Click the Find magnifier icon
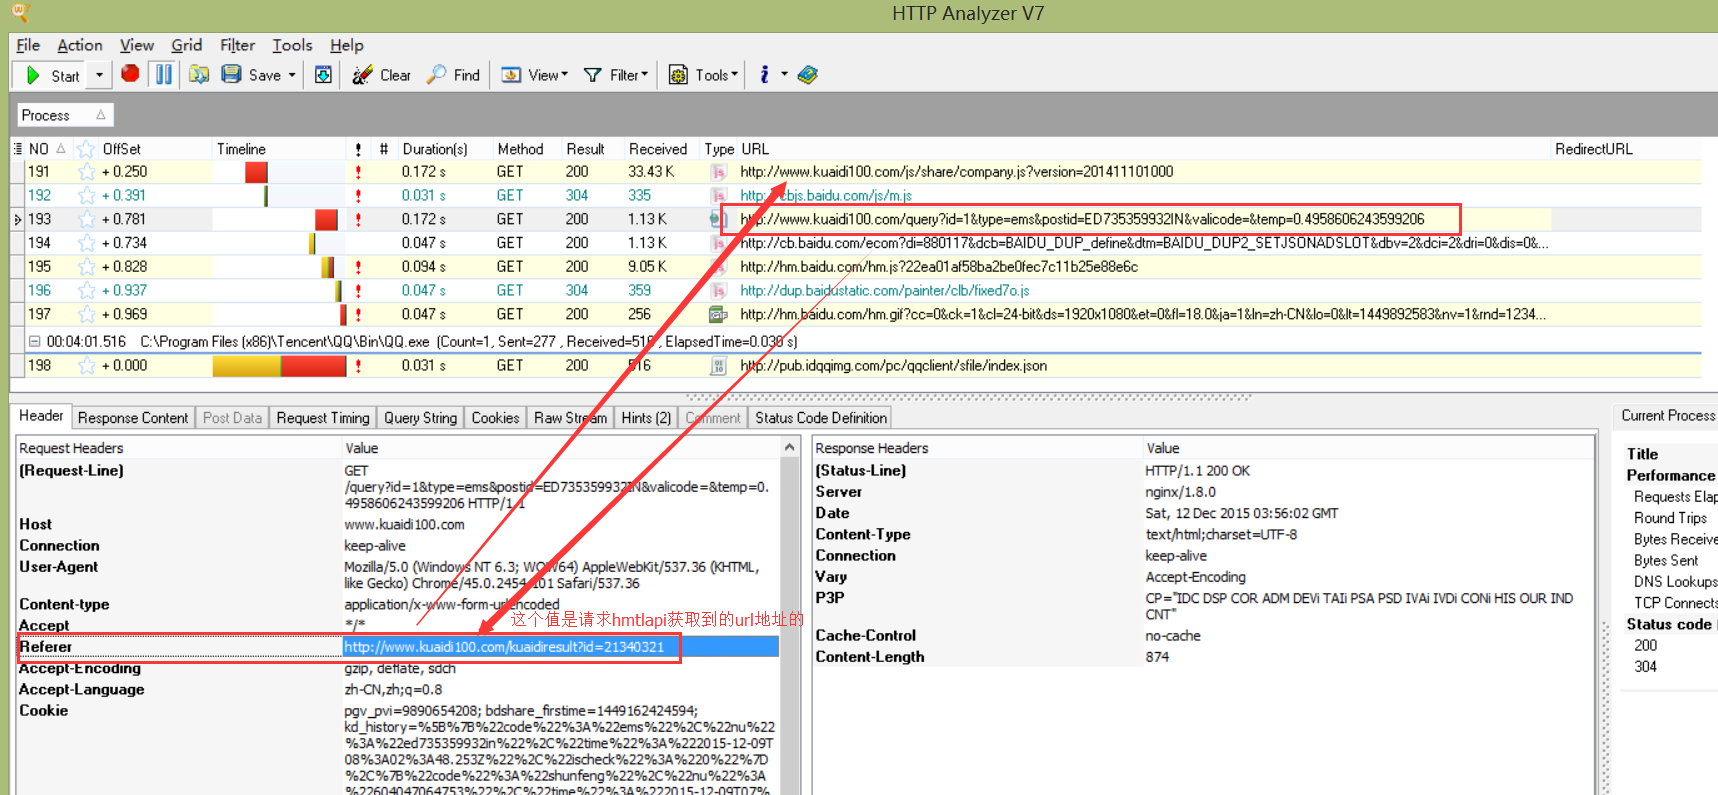The width and height of the screenshot is (1718, 795). tap(437, 75)
